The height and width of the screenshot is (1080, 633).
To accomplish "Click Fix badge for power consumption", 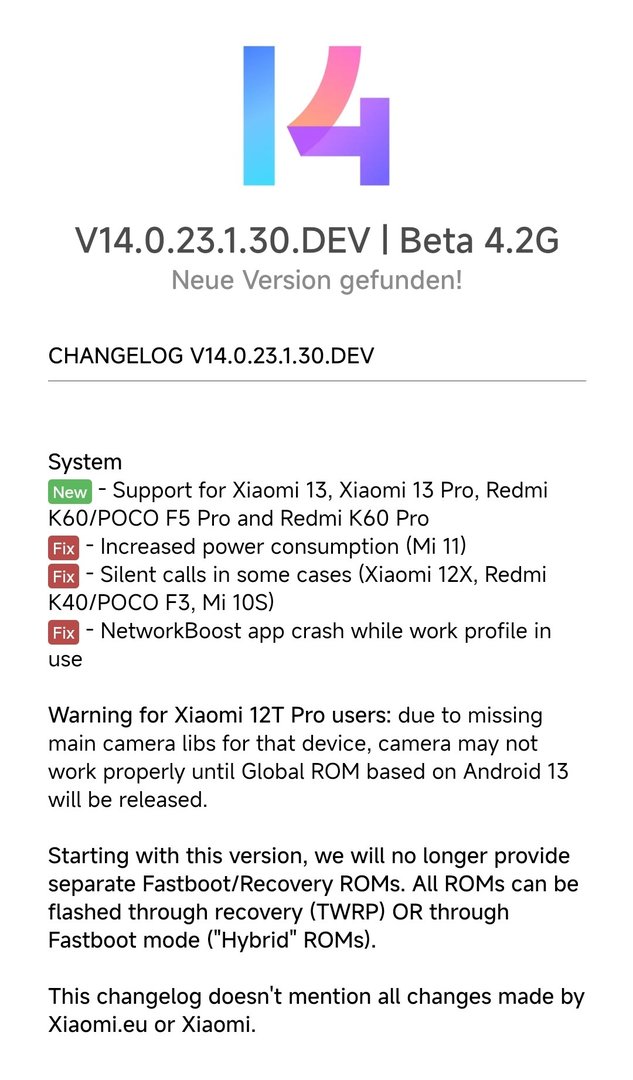I will coord(63,548).
